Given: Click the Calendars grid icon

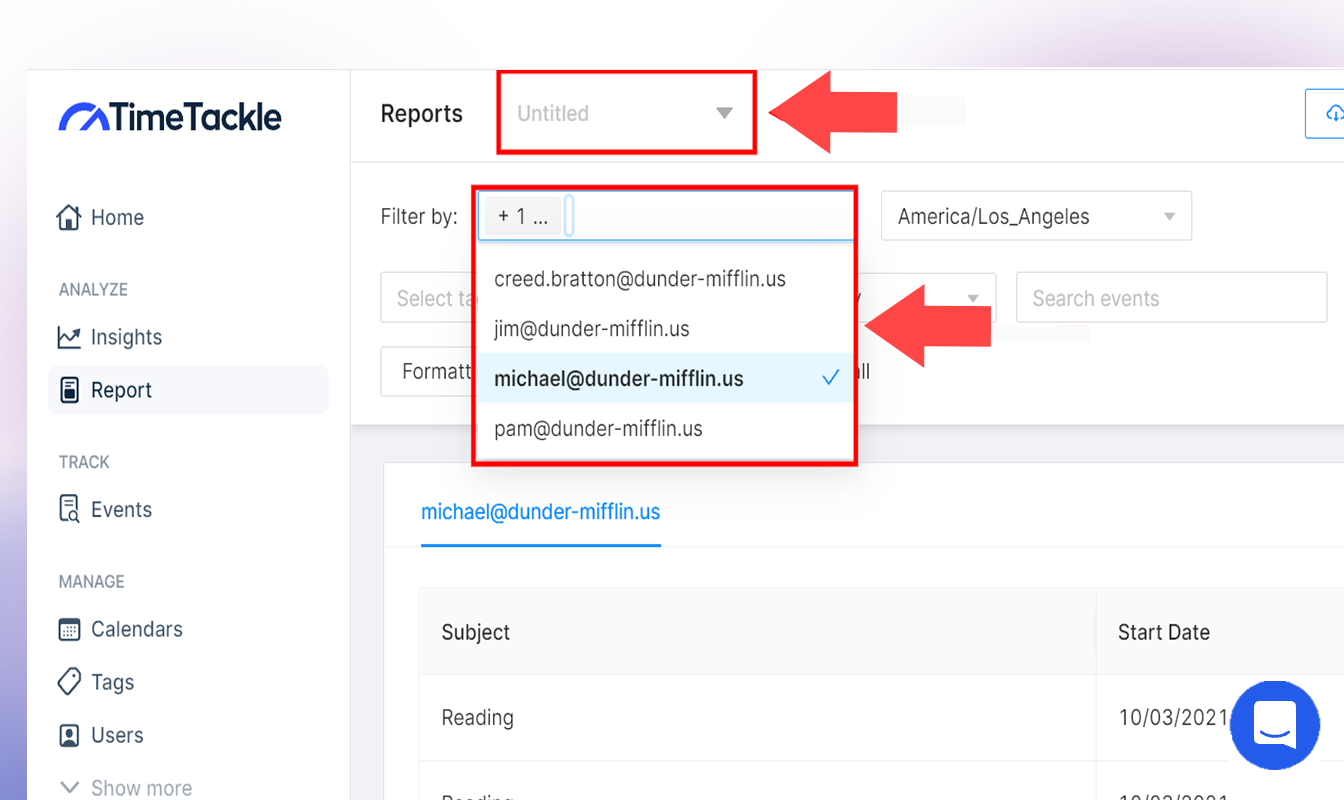Looking at the screenshot, I should coord(69,629).
